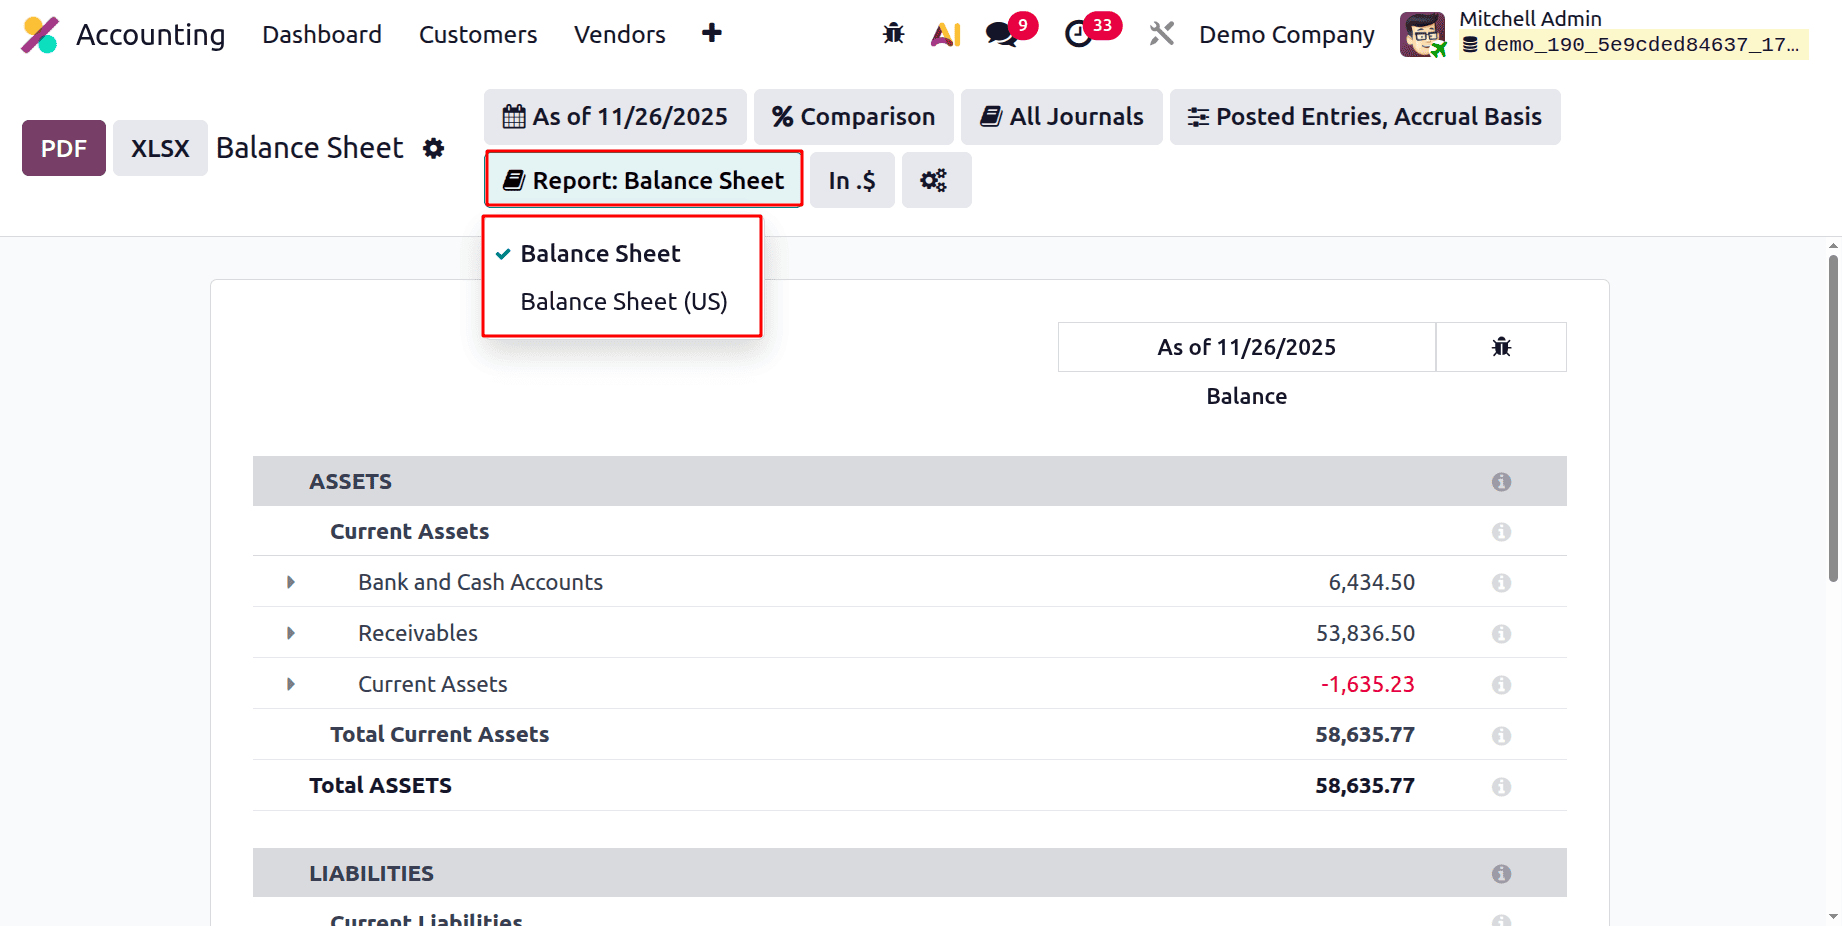Screen dimensions: 1842x926
Task: Select Balance Sheet in the report list
Action: point(600,254)
